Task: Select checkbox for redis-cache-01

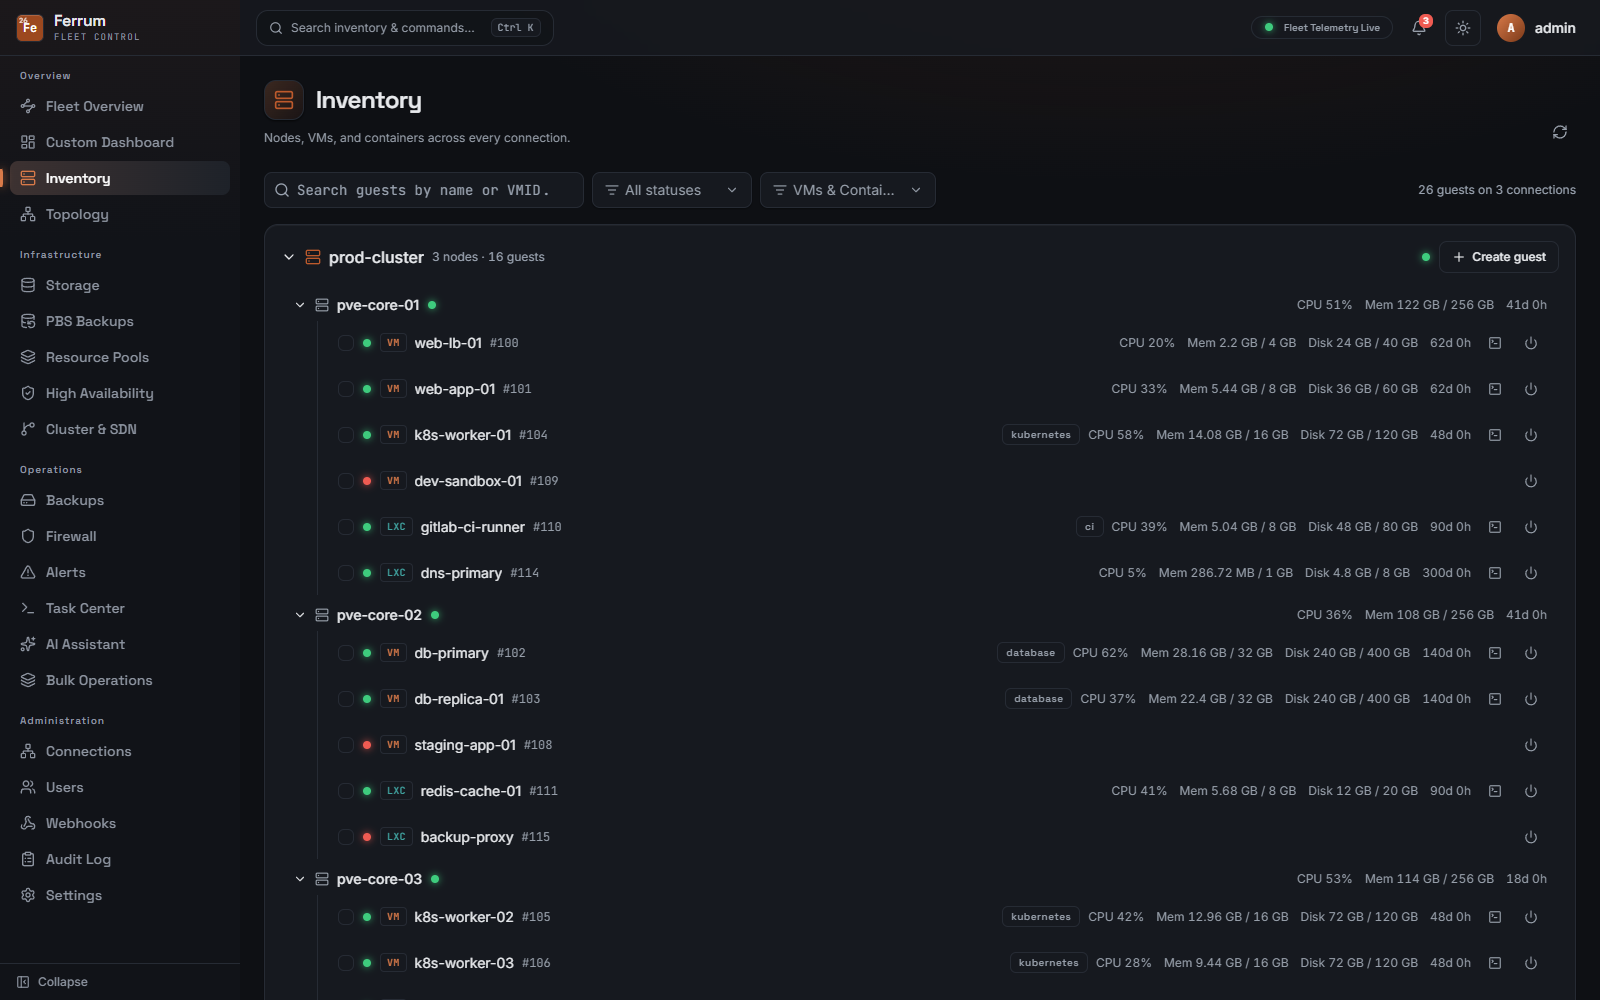Action: tap(346, 791)
